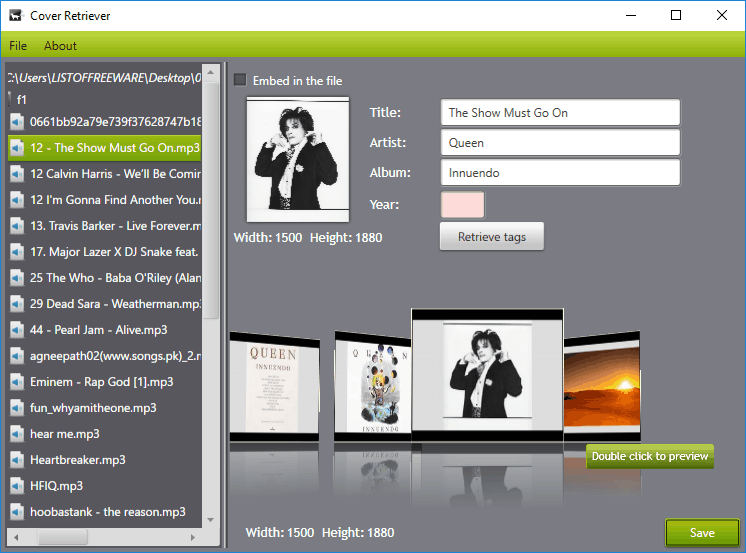Image resolution: width=746 pixels, height=553 pixels.
Task: Select file 44 - Pearl Jam - Alive.mp3
Action: [x=104, y=330]
